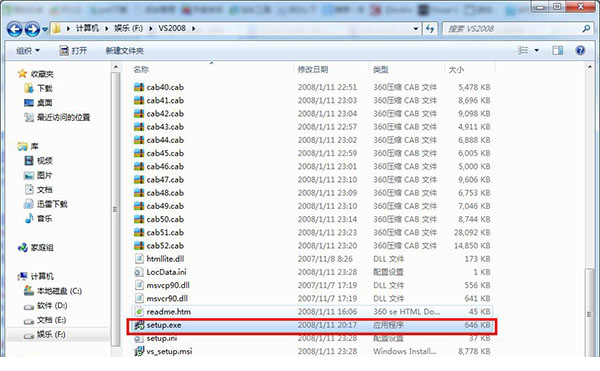Open the view options dropdown arrow
Screen dimensions: 600x371
click(536, 50)
